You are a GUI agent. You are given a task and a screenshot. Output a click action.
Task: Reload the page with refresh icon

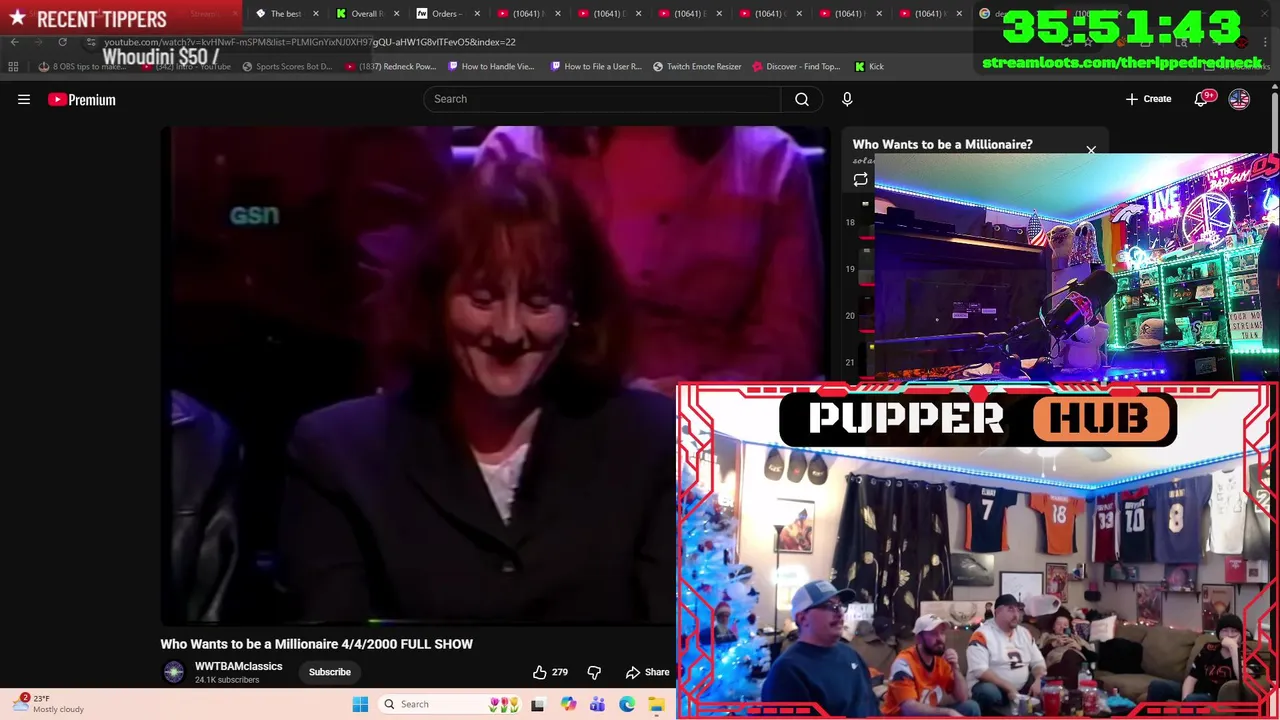click(x=62, y=42)
